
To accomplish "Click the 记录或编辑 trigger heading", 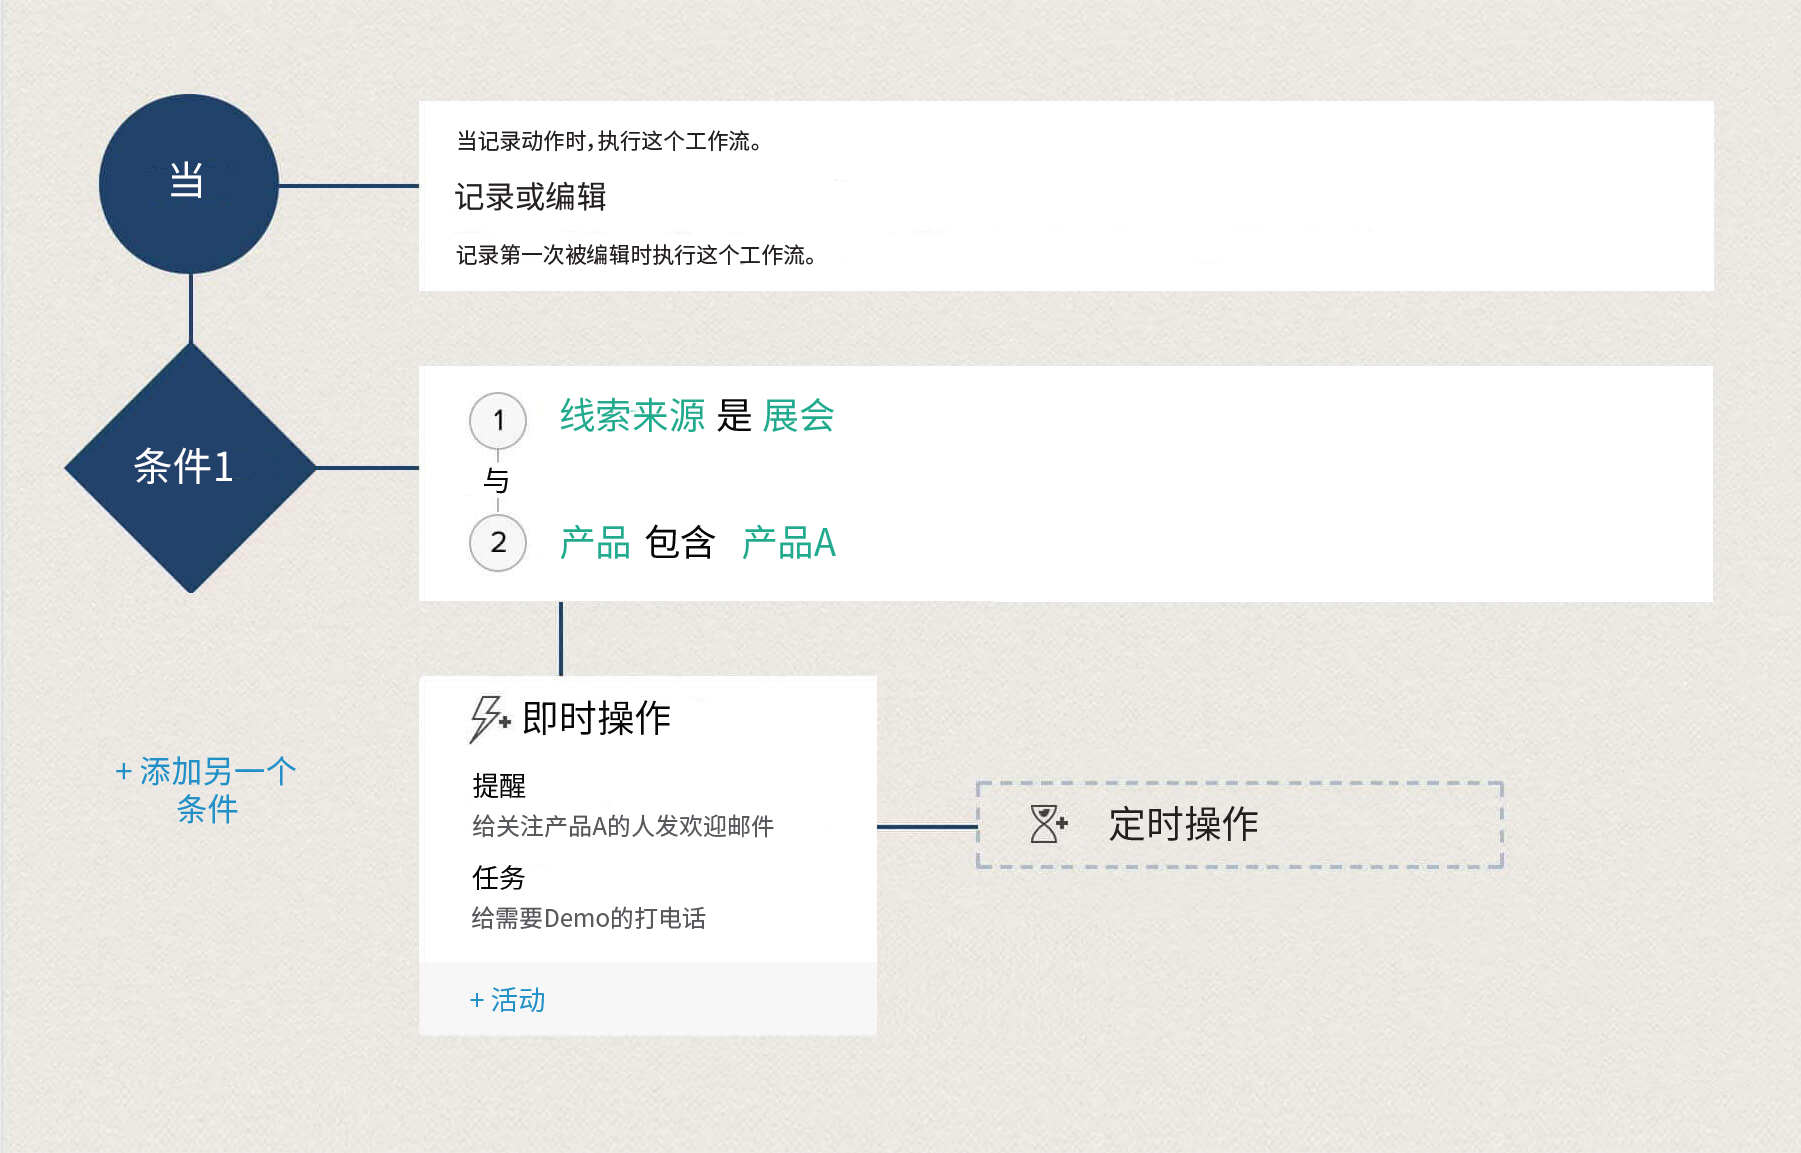I will 530,197.
